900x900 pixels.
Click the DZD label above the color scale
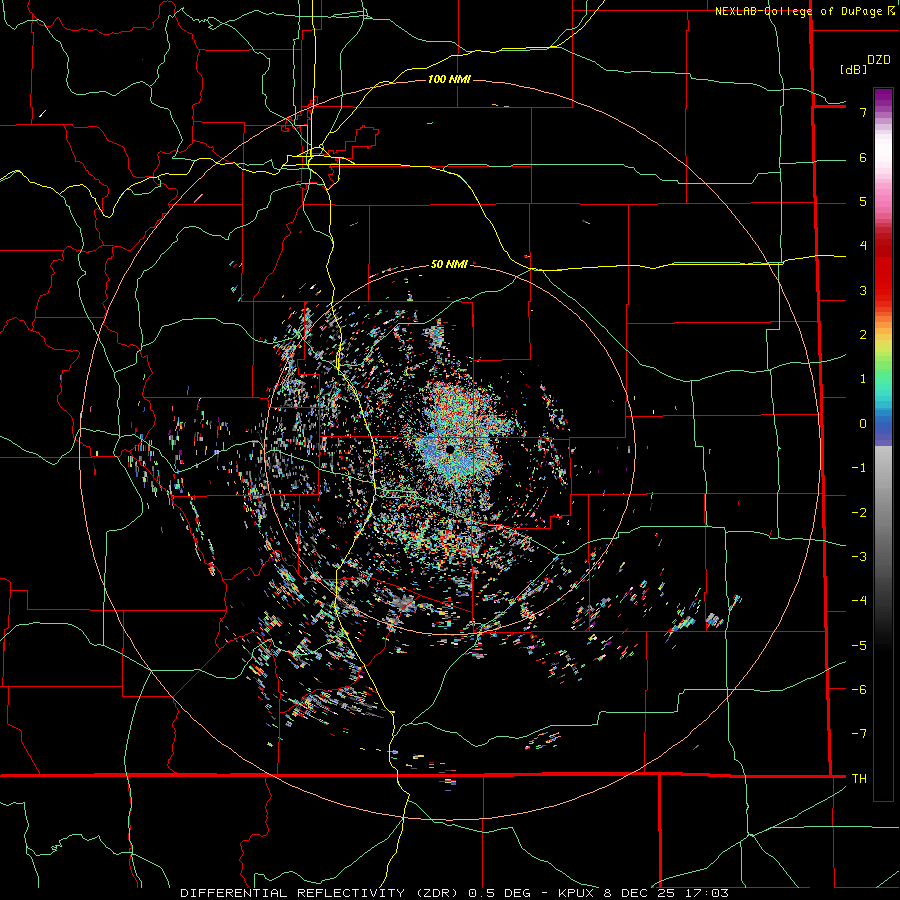[879, 60]
